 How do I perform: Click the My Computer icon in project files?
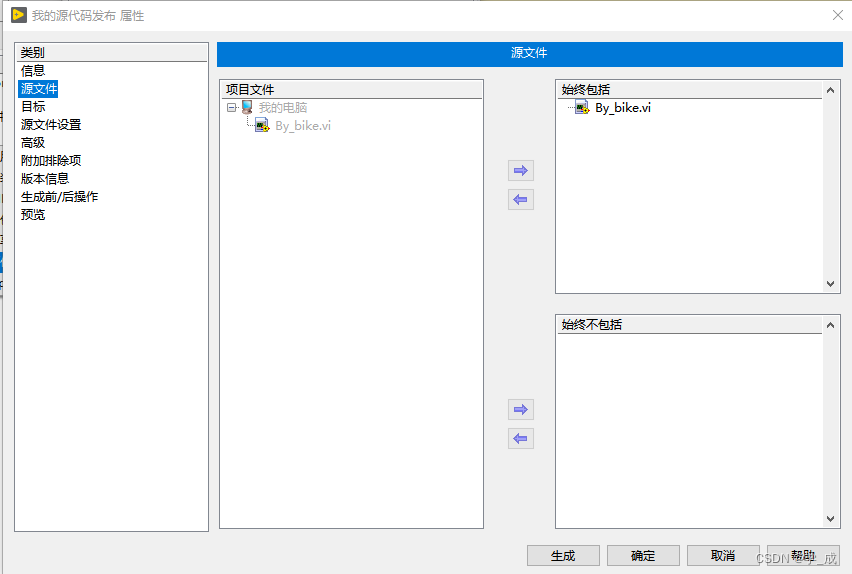pos(247,107)
